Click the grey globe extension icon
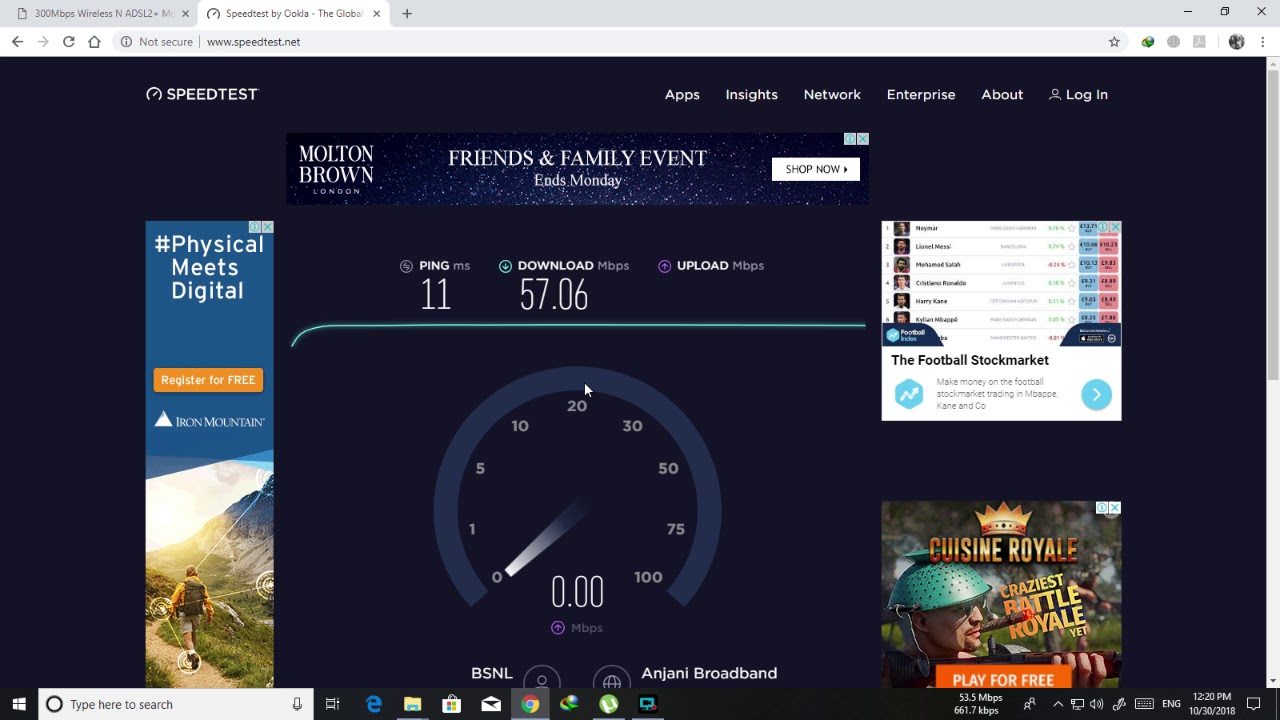1280x720 pixels. 1174,42
